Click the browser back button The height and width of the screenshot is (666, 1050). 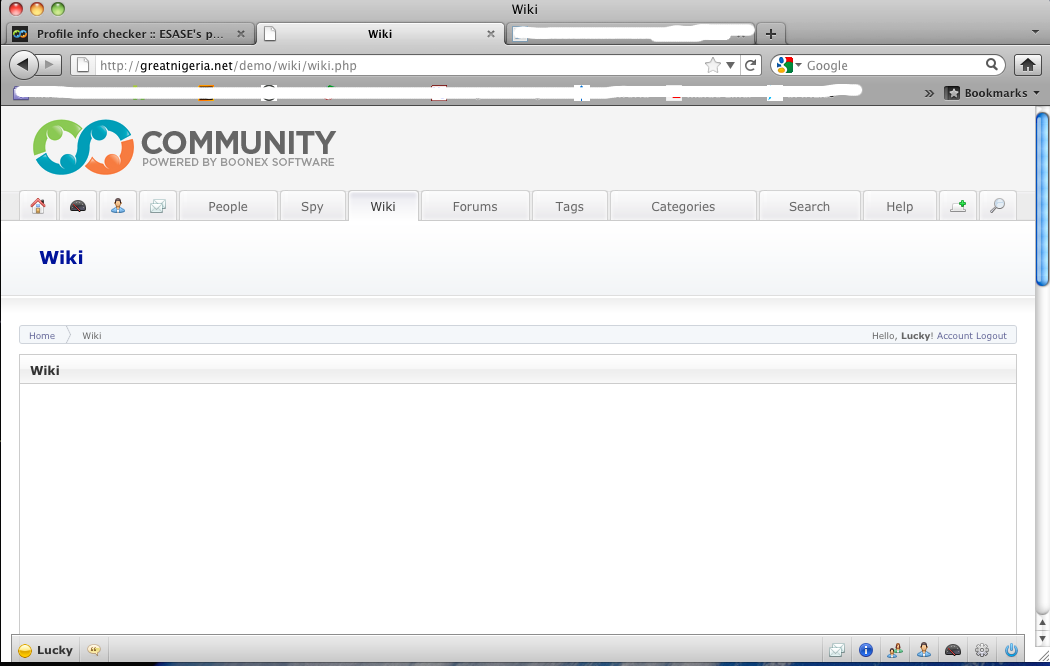pyautogui.click(x=23, y=65)
